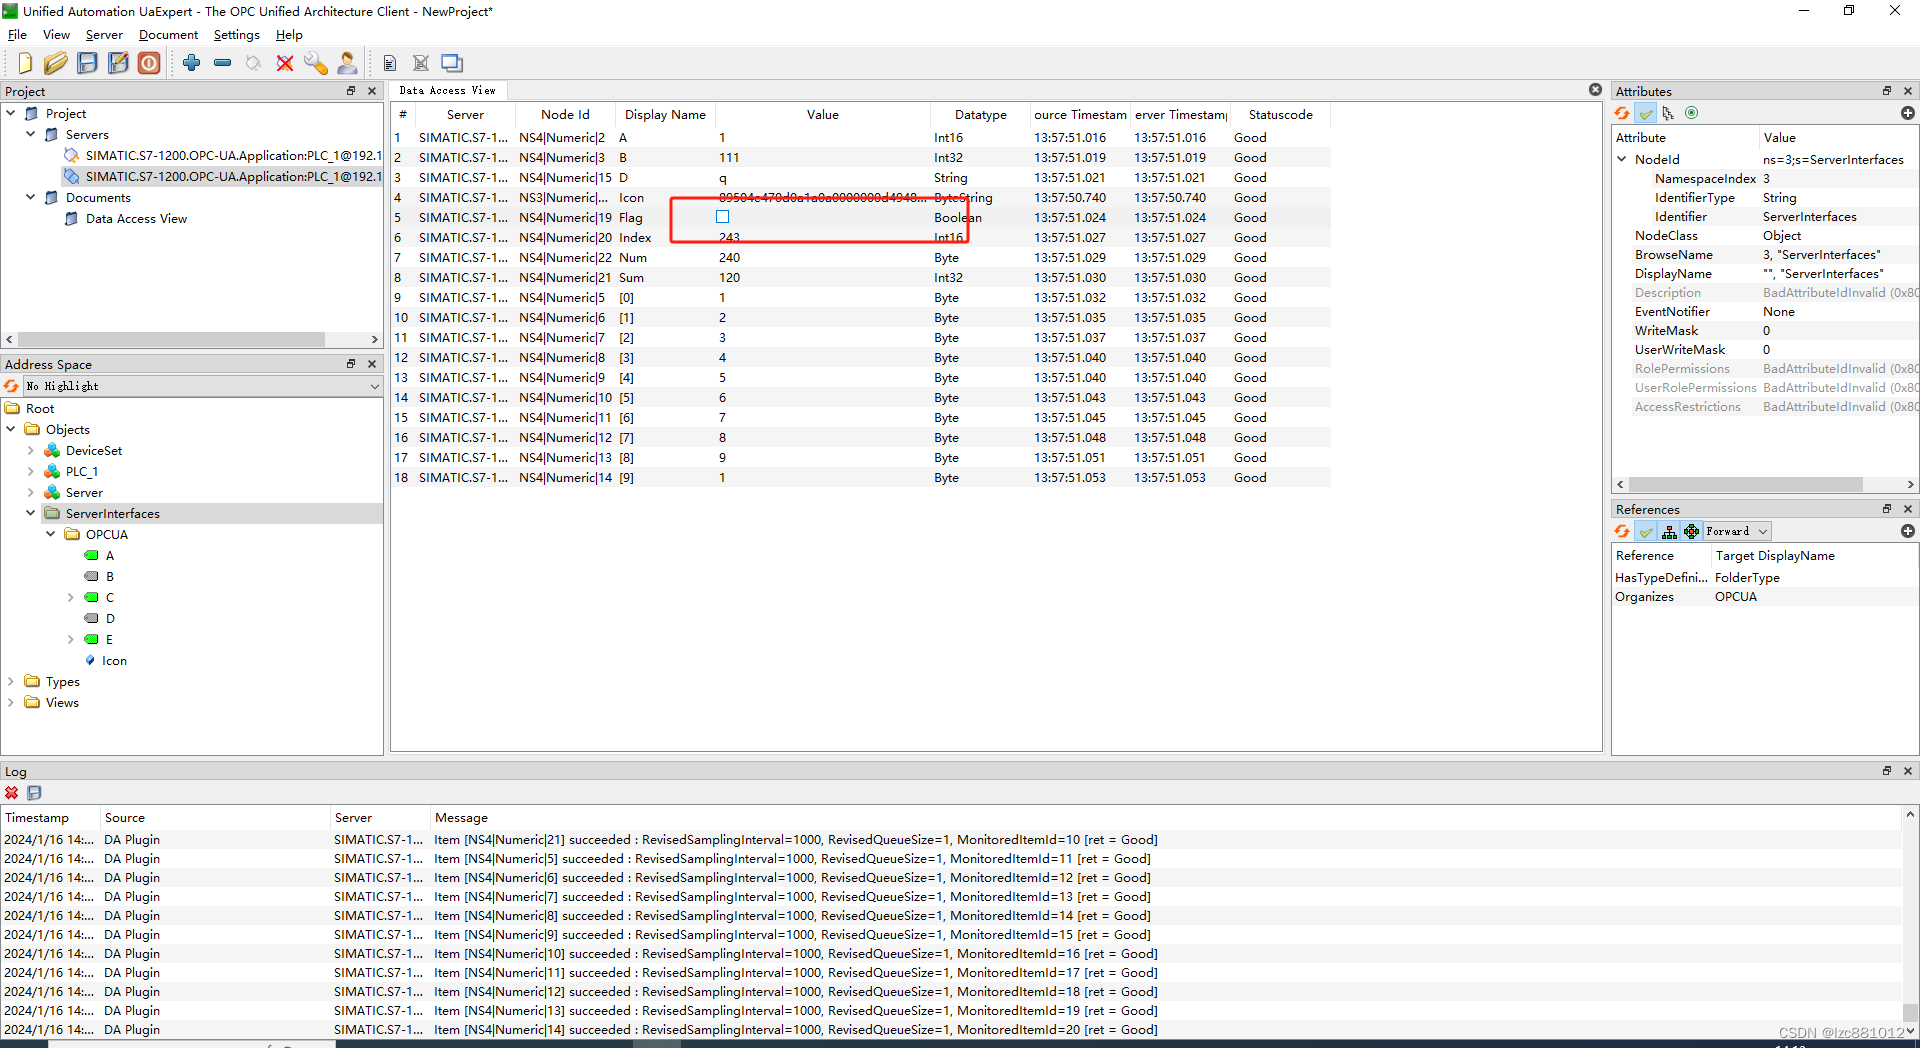The image size is (1920, 1048).
Task: Refresh the Address Space with the orange arrows icon
Action: point(11,386)
